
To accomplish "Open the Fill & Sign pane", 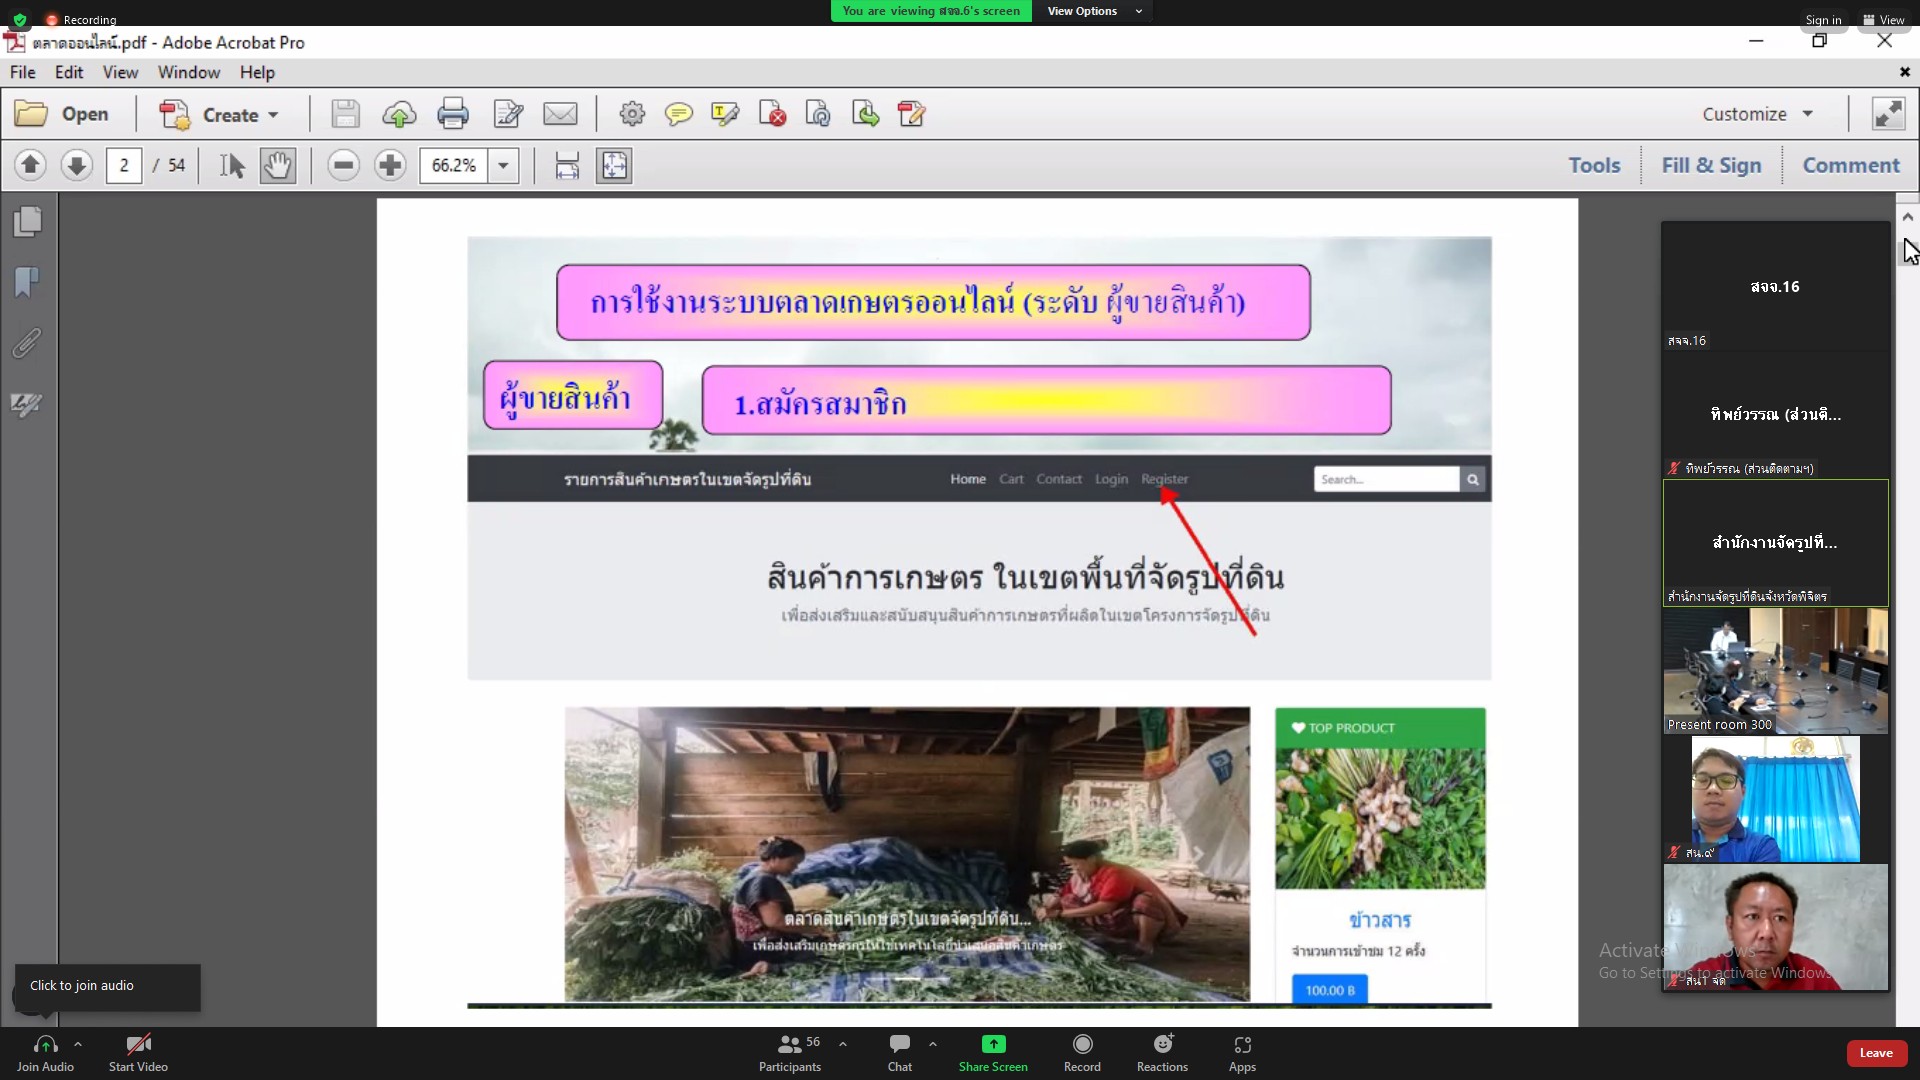I will 1711,165.
